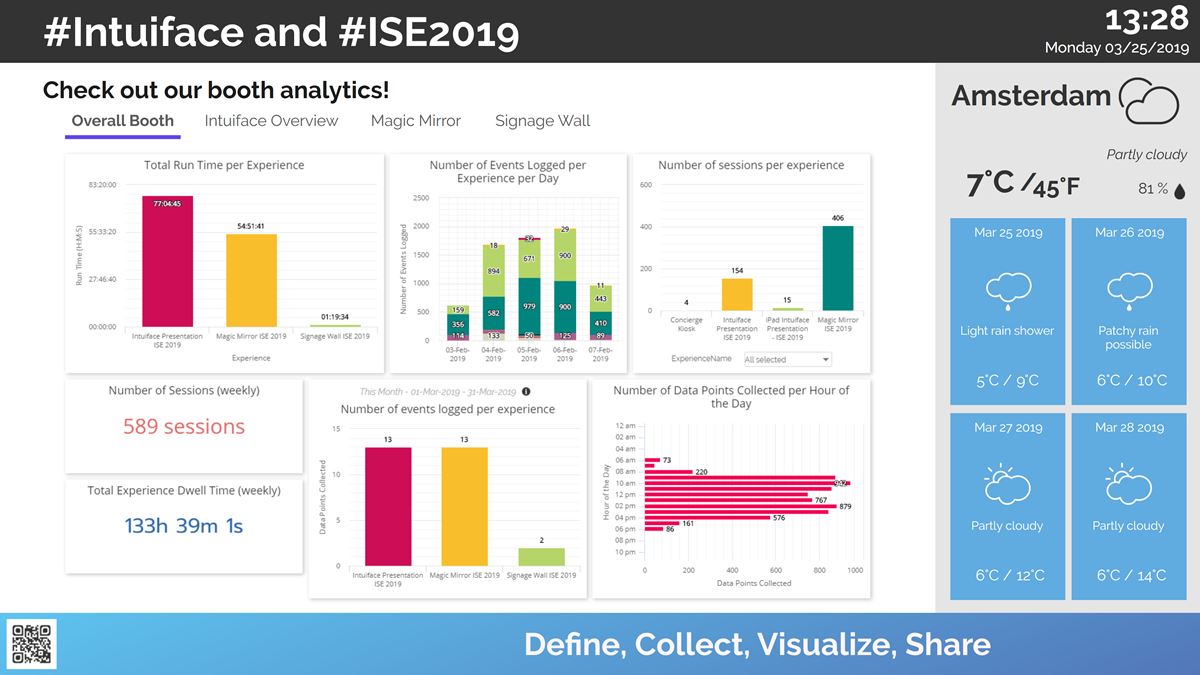This screenshot has width=1200, height=675.
Task: Click the Mar 28 2019 forecast card date
Action: coord(1129,428)
